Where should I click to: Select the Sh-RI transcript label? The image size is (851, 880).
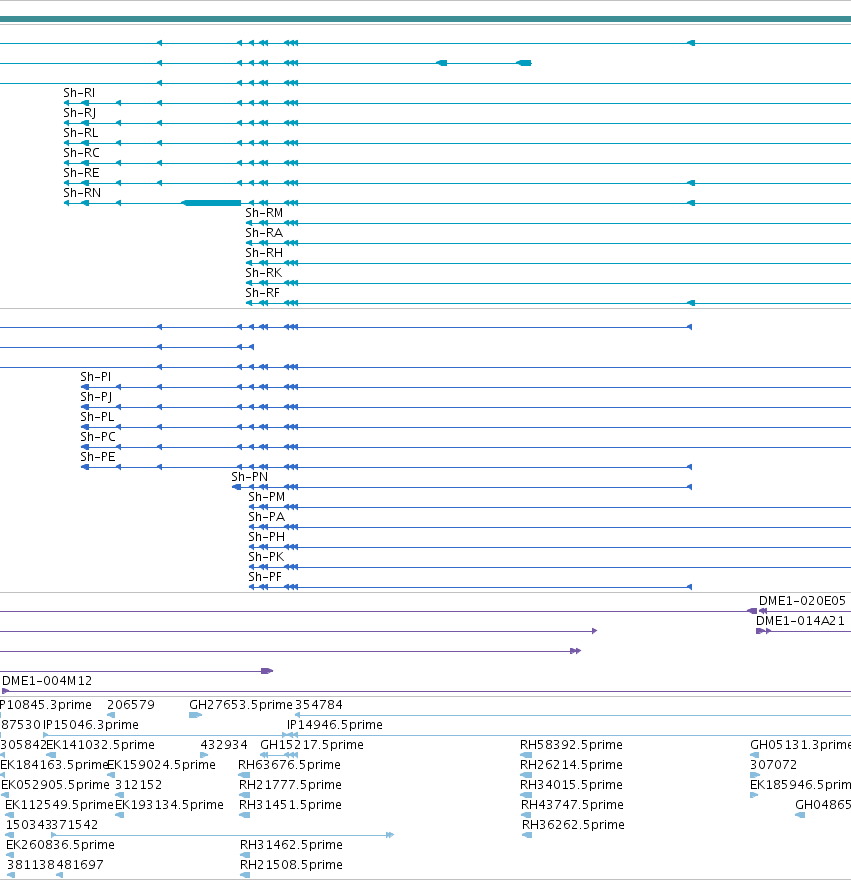[79, 93]
